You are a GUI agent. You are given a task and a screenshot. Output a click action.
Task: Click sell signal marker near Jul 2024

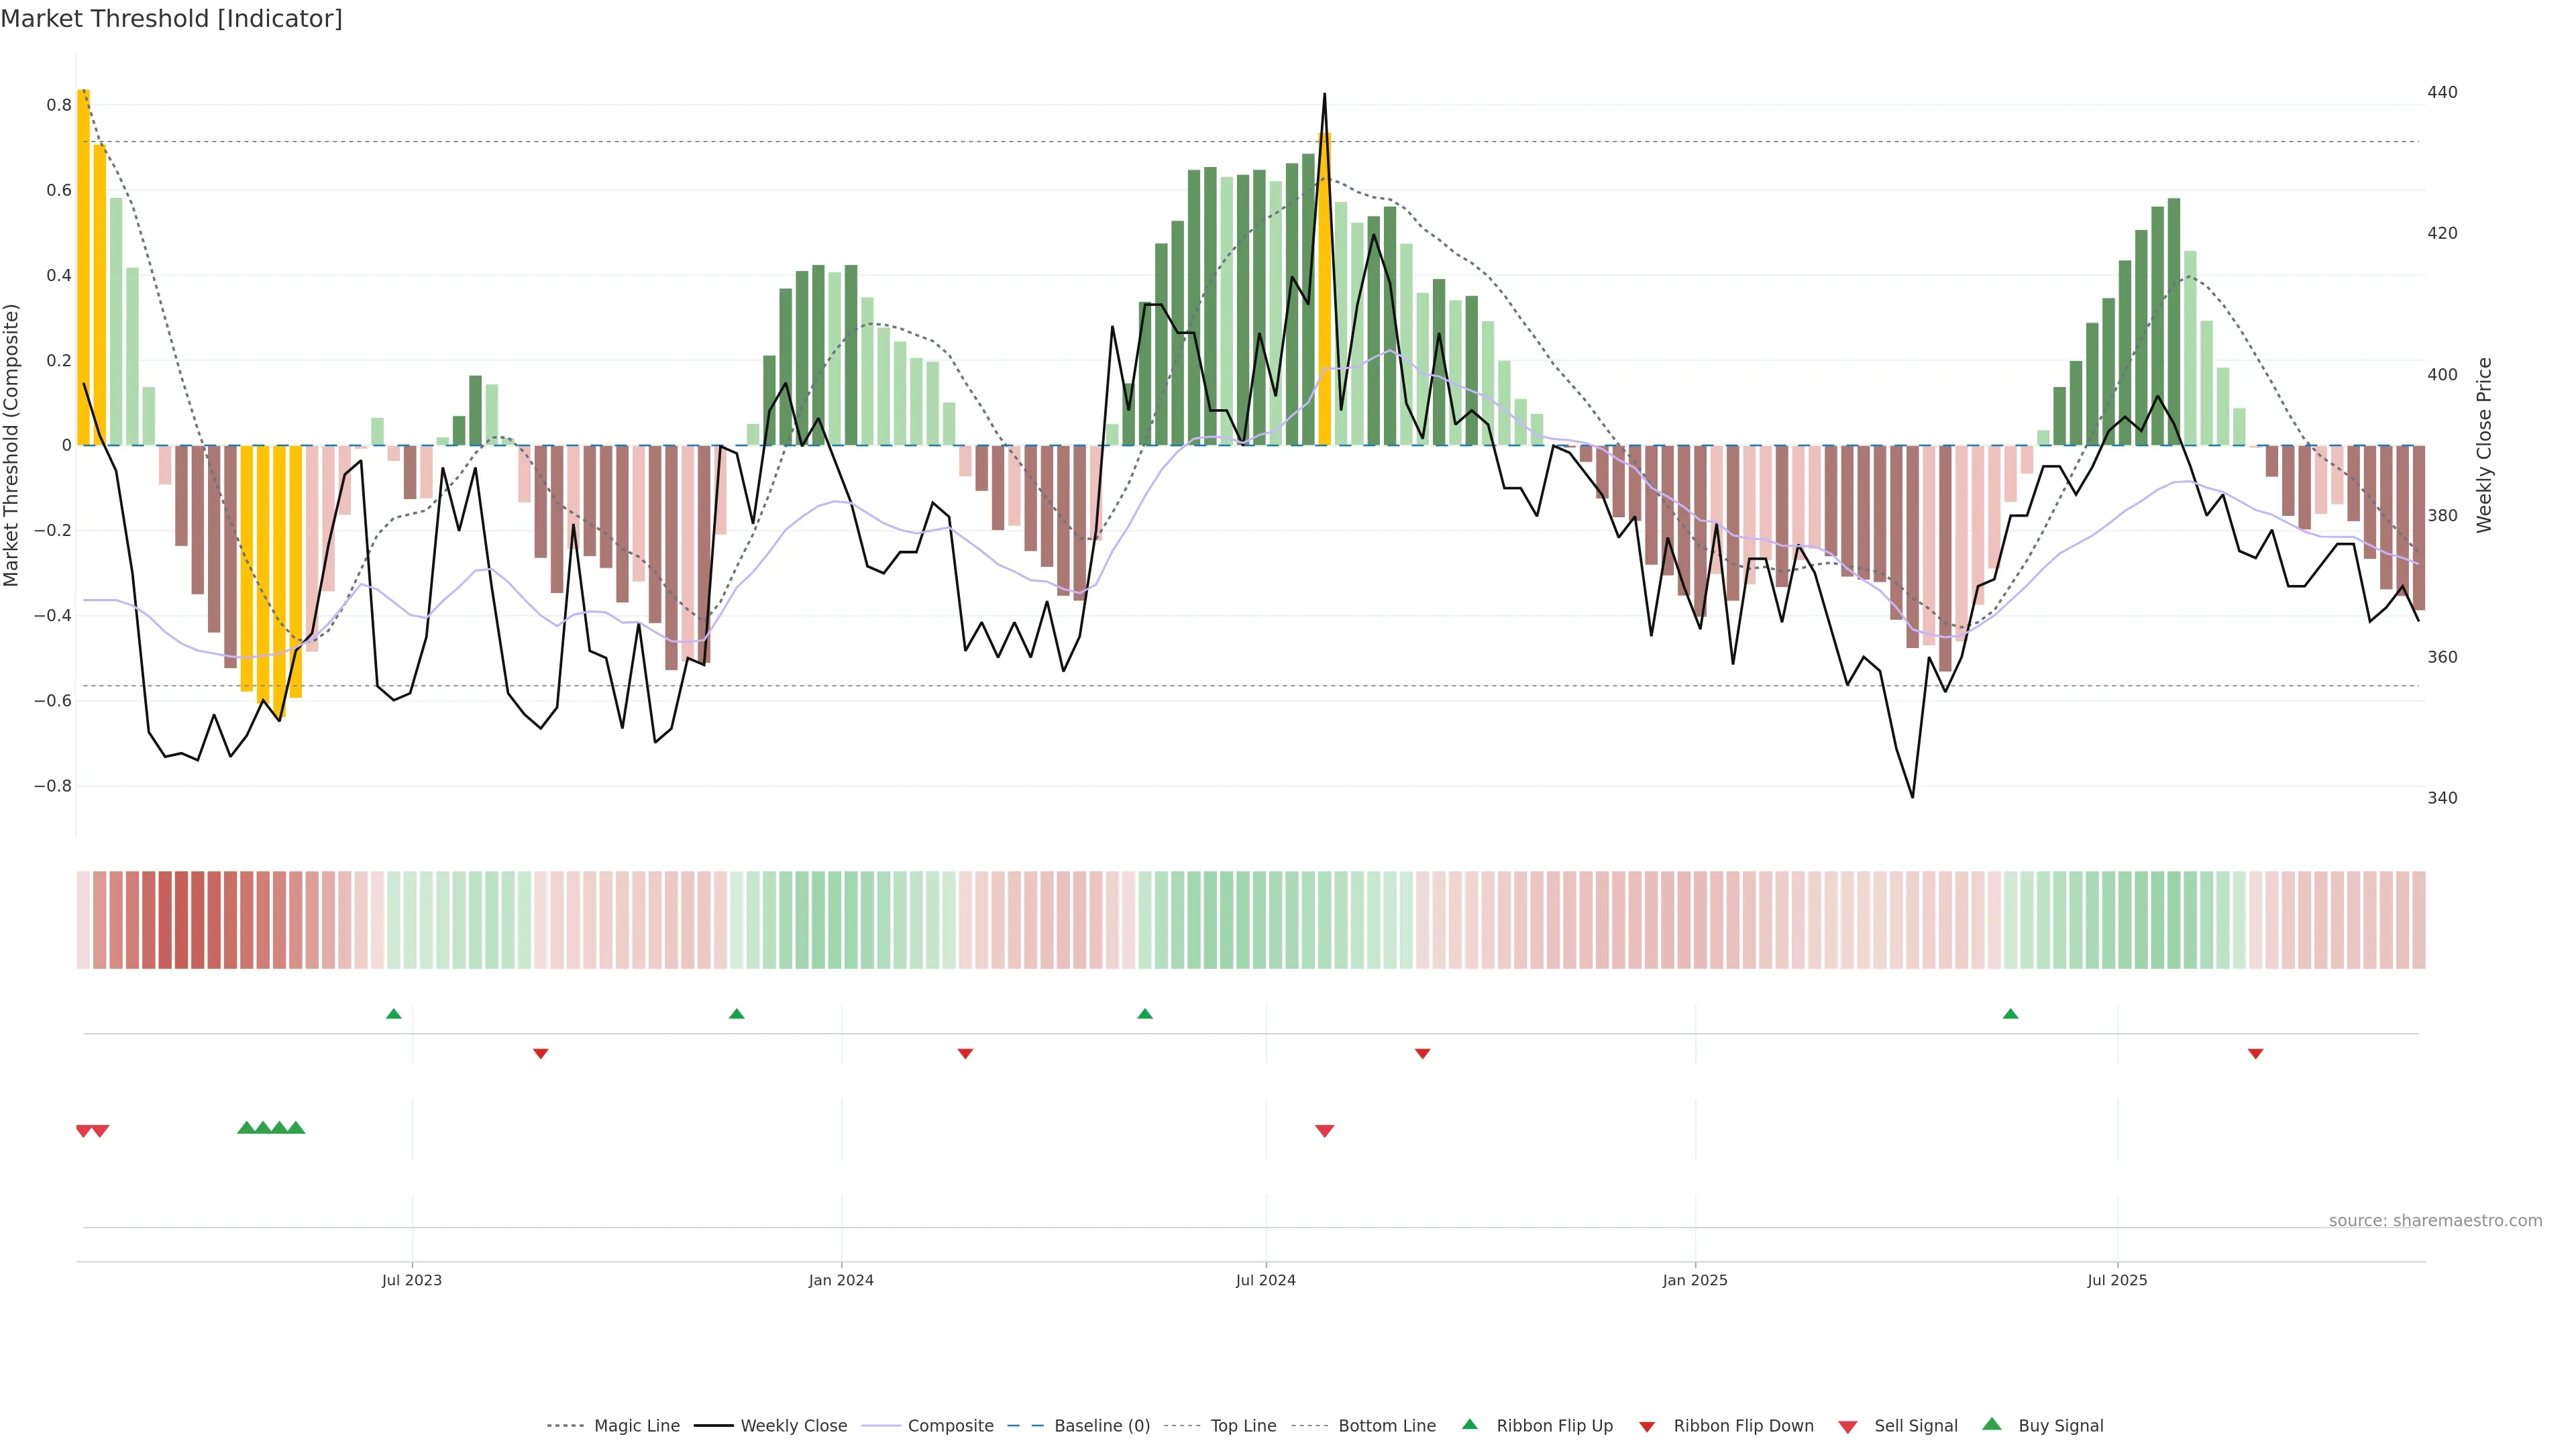point(1324,1131)
